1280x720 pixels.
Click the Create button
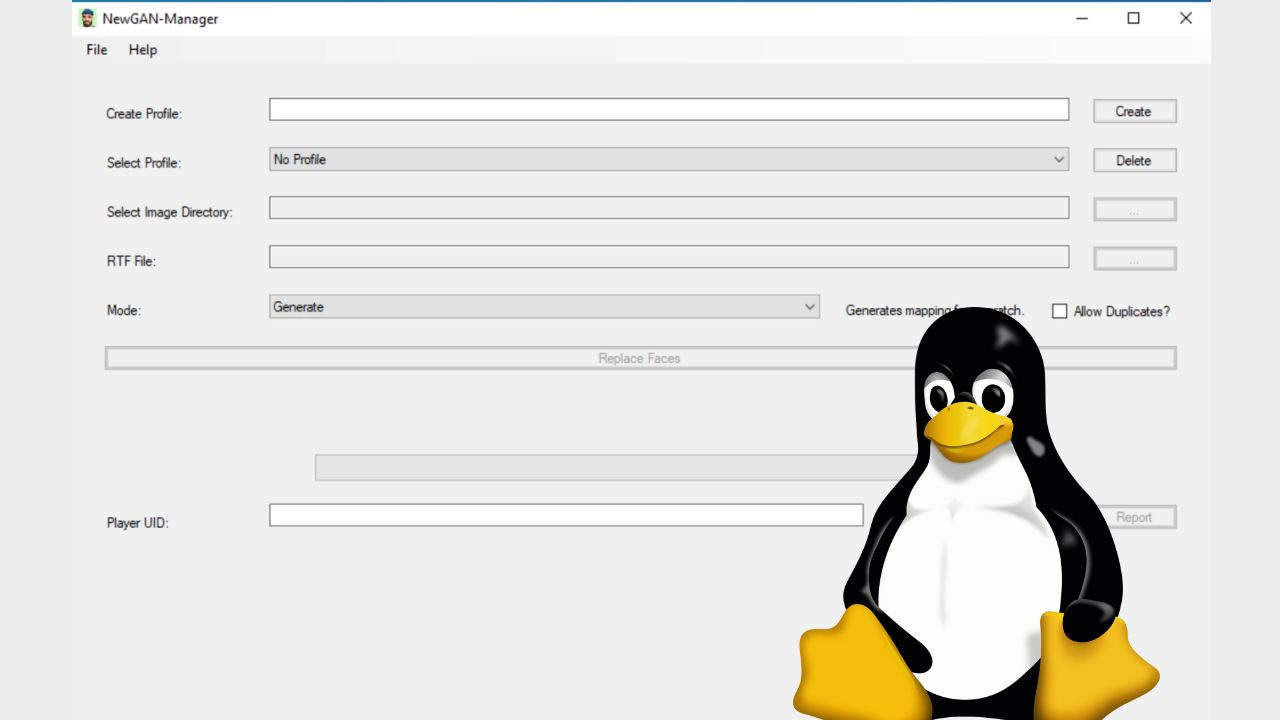(x=1134, y=110)
